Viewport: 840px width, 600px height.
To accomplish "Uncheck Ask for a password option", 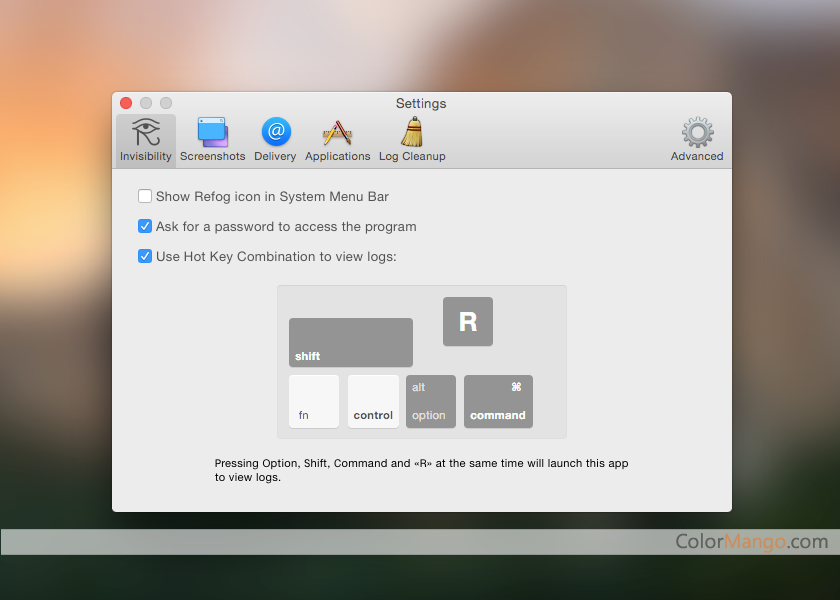I will click(145, 227).
